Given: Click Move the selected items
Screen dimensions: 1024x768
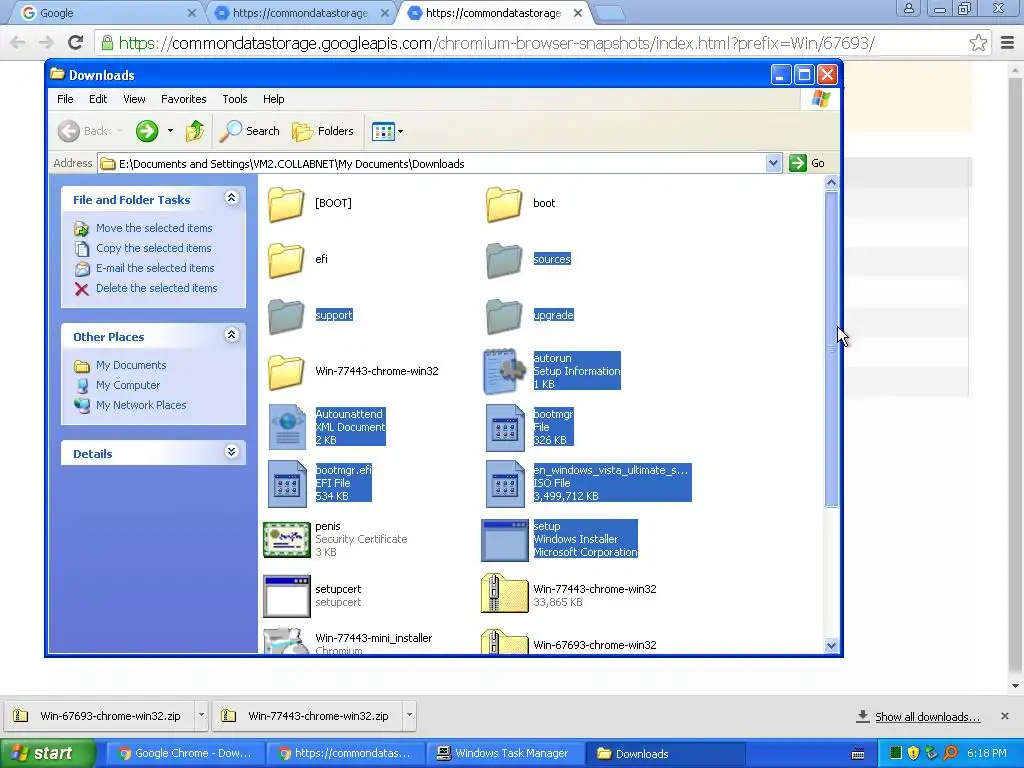Looking at the screenshot, I should coord(154,228).
